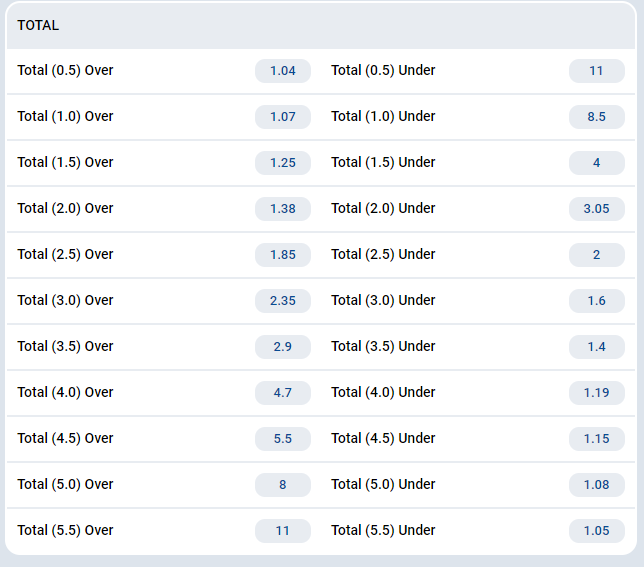
Task: Select Total (1.5) Under odds 4
Action: pyautogui.click(x=596, y=163)
